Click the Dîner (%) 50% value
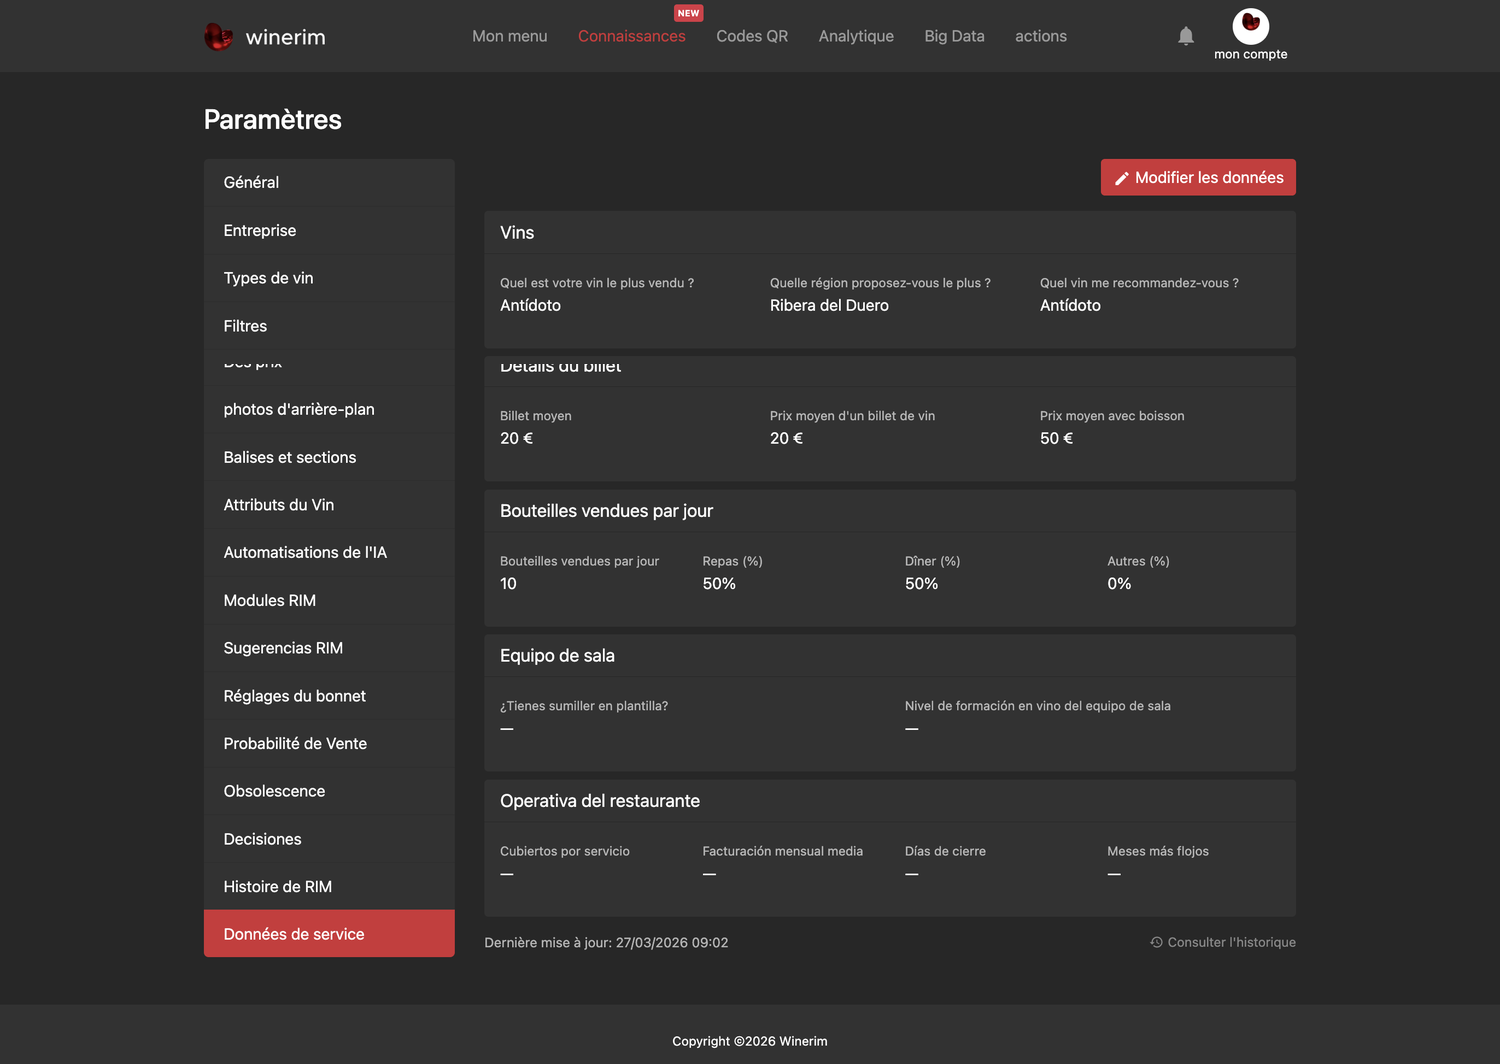 921,584
